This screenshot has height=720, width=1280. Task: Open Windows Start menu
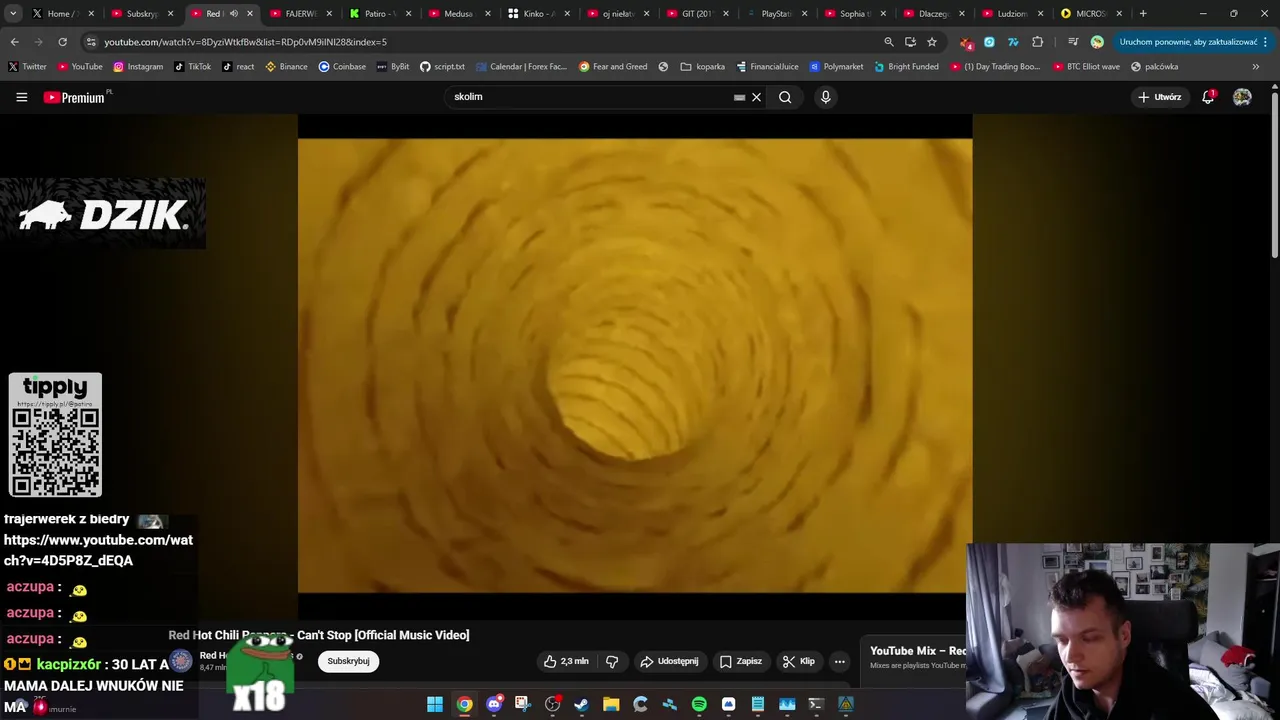(x=435, y=704)
